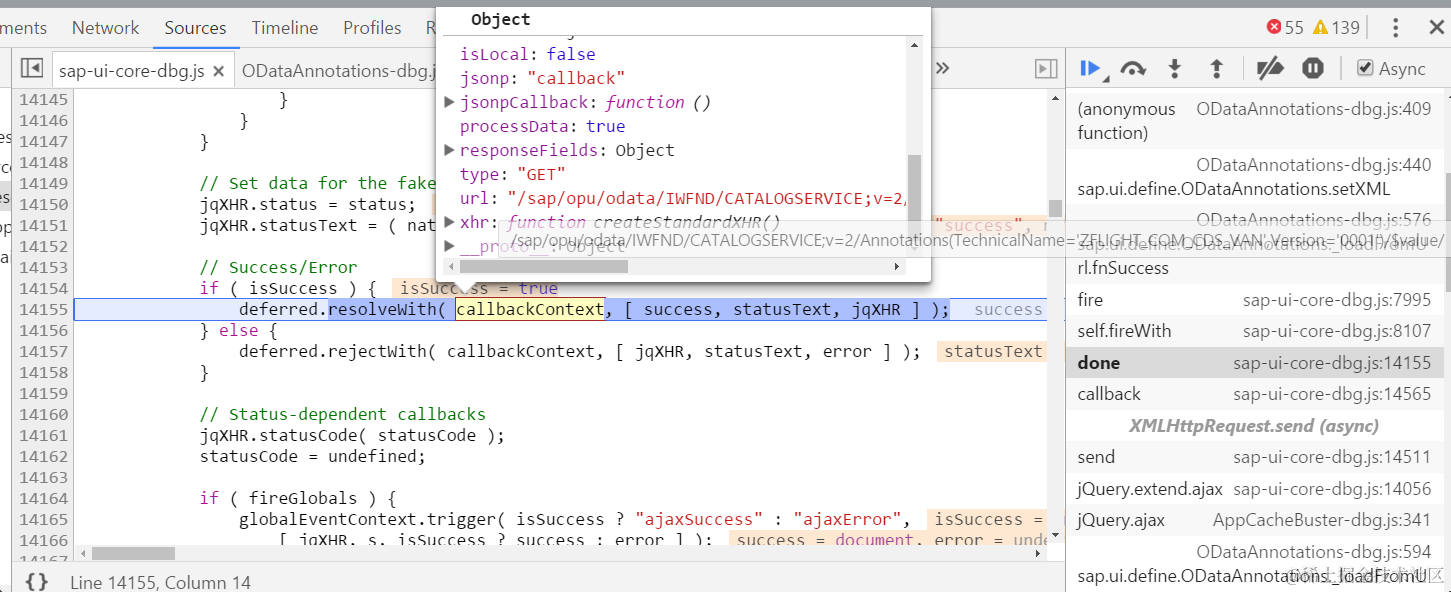Set breakpoint on line number 14164
Viewport: 1451px width, 592px height.
tap(43, 498)
